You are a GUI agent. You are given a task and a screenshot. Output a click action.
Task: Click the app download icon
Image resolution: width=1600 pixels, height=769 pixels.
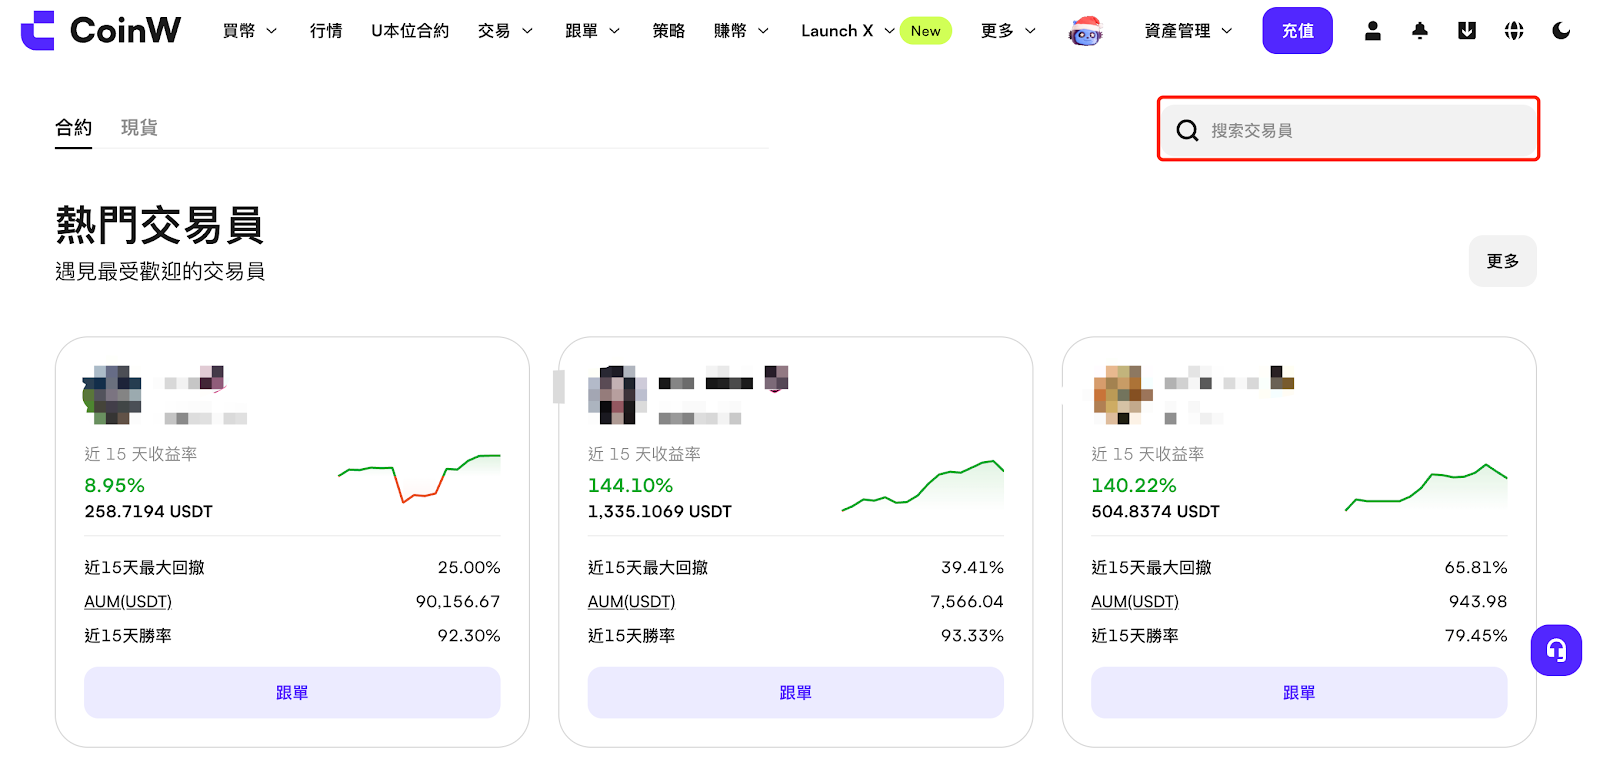(x=1466, y=31)
